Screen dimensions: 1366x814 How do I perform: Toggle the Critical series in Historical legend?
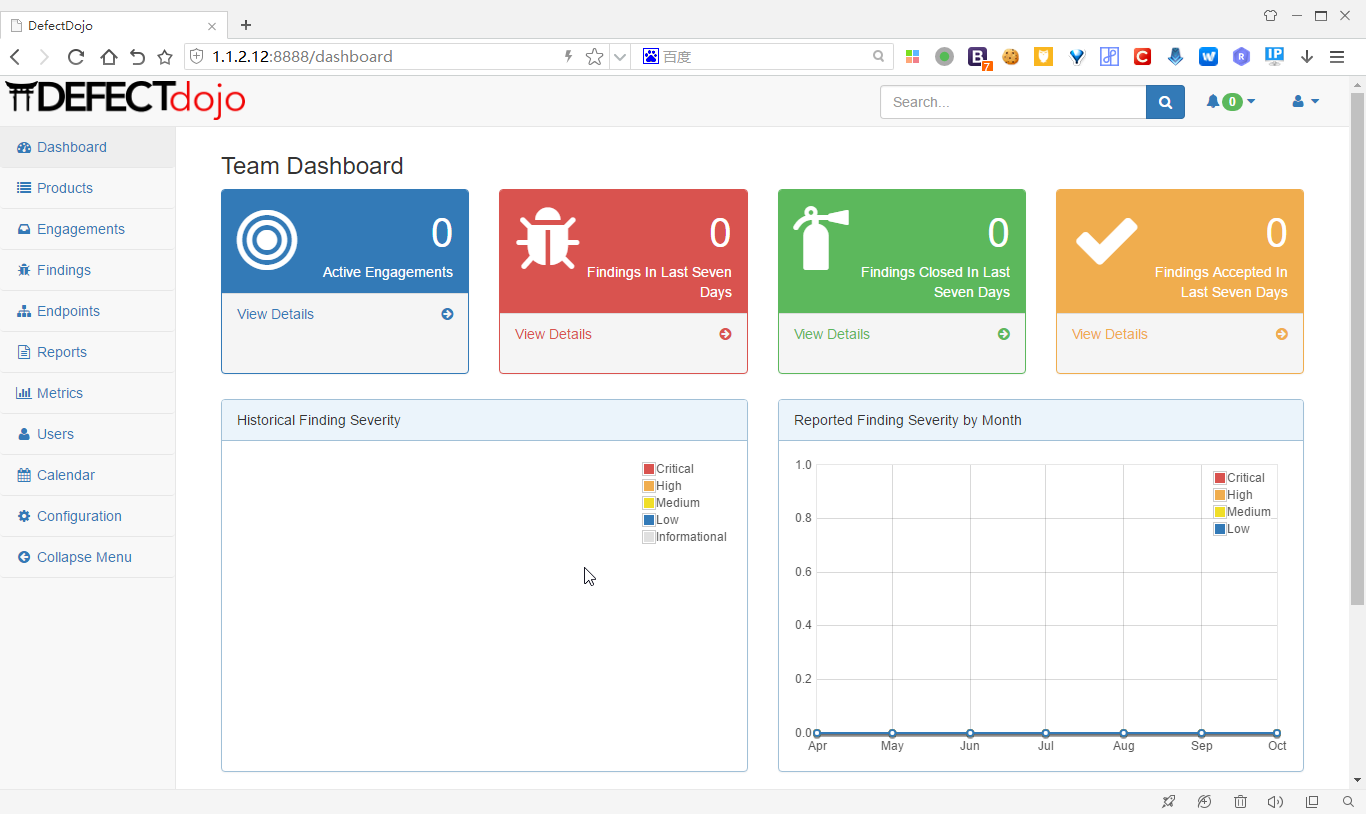pos(649,469)
